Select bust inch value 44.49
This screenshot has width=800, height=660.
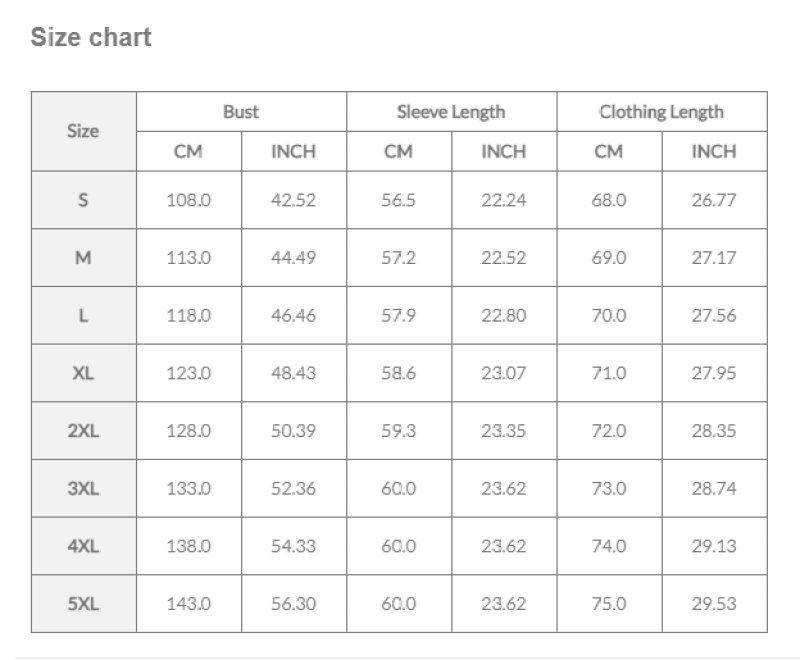pyautogui.click(x=293, y=258)
